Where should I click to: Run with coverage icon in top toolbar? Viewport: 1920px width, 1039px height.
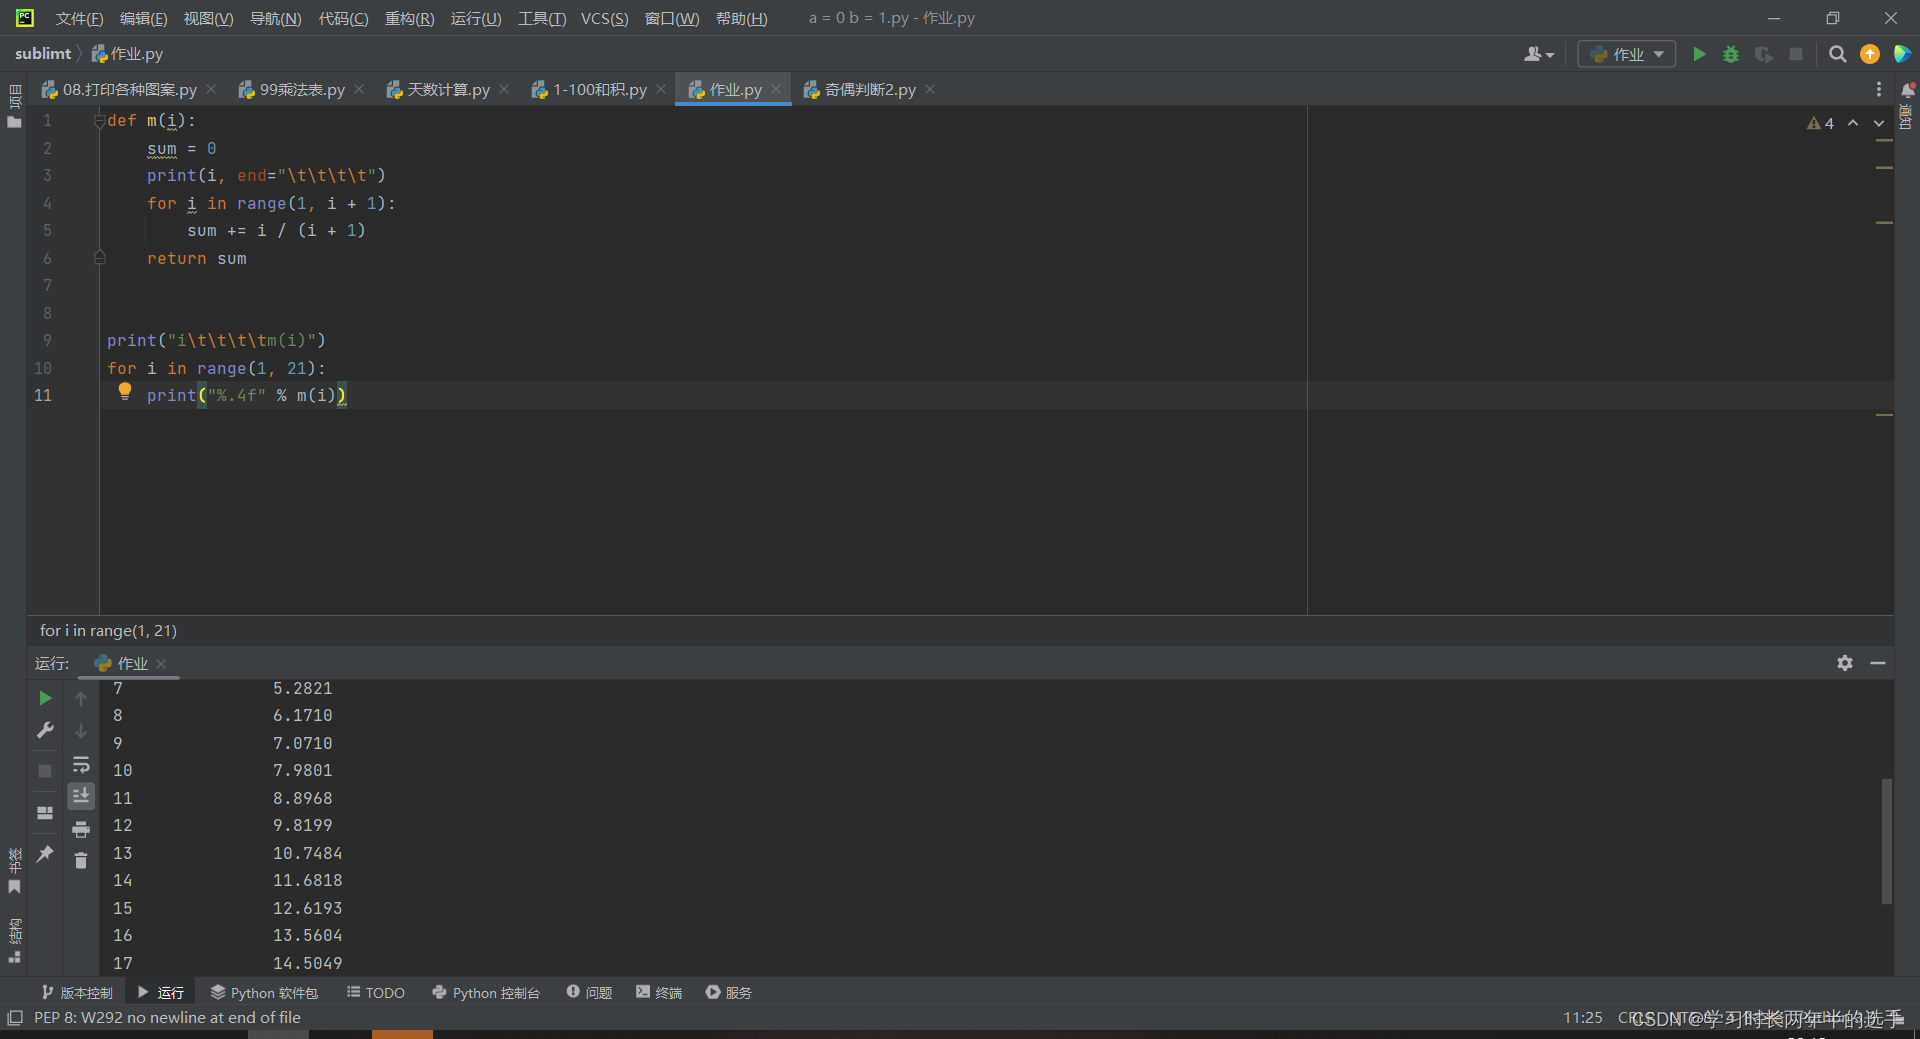tap(1763, 54)
